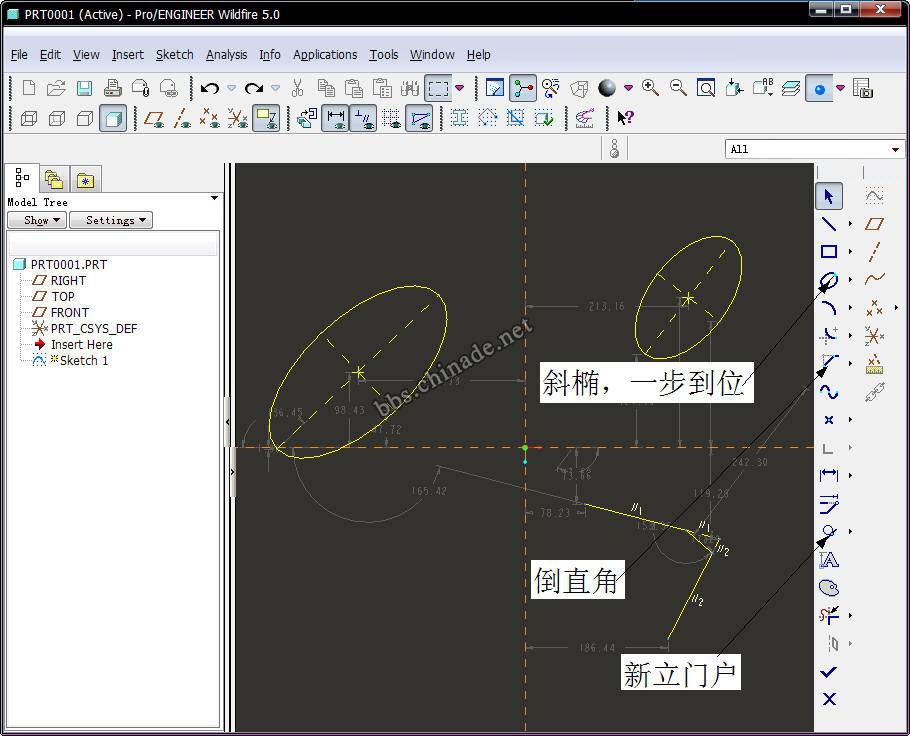
Task: Expand the Ellipse tool flyout arrow
Action: tap(850, 280)
